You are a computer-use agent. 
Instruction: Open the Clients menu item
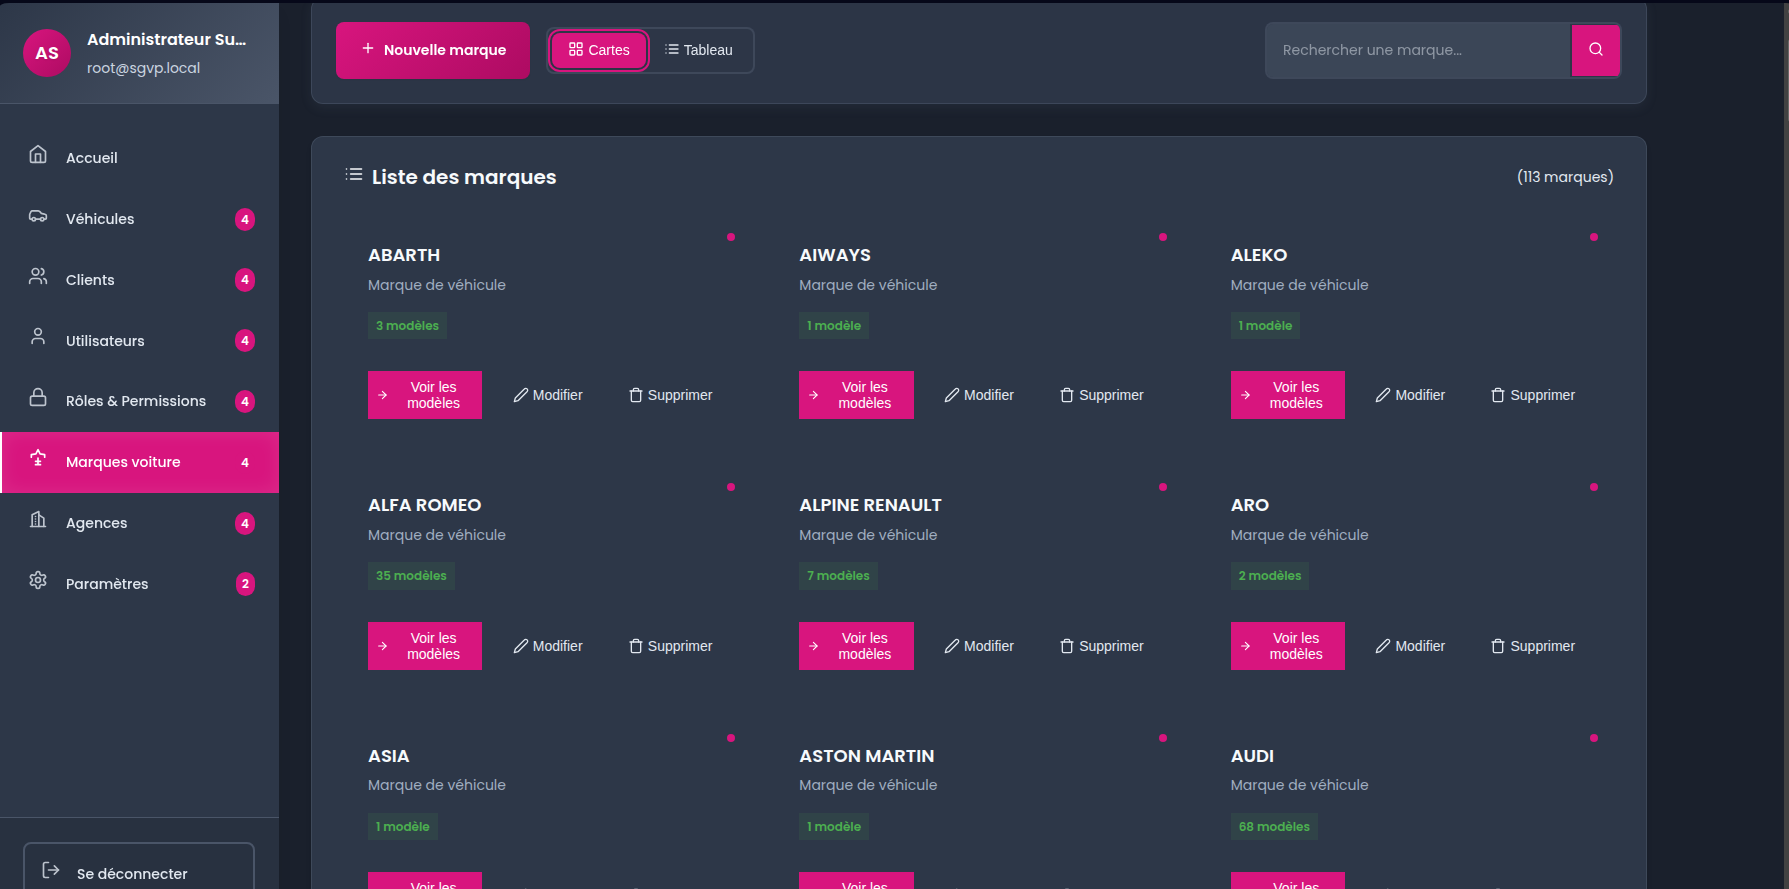[x=90, y=280]
